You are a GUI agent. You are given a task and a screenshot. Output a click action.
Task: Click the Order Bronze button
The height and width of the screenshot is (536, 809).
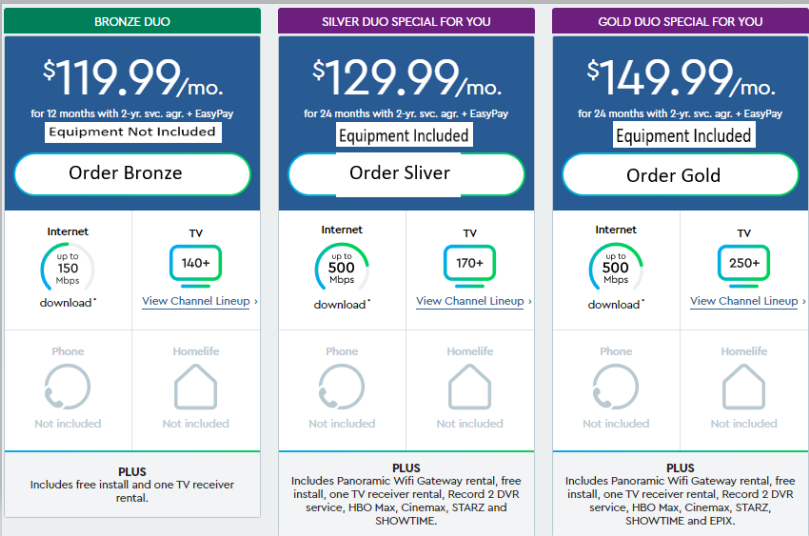[132, 174]
